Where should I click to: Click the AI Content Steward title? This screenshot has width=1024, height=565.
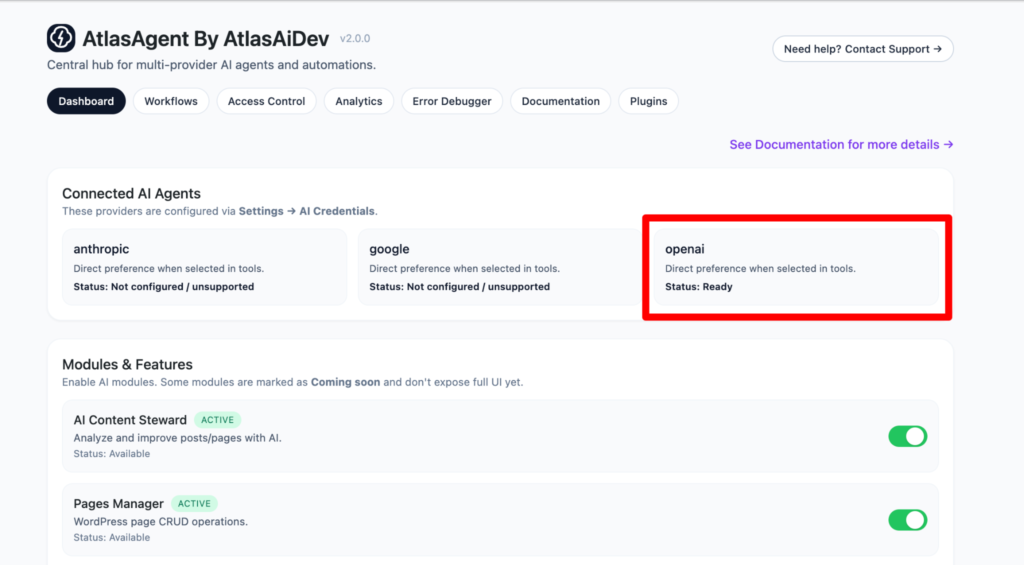tap(130, 420)
